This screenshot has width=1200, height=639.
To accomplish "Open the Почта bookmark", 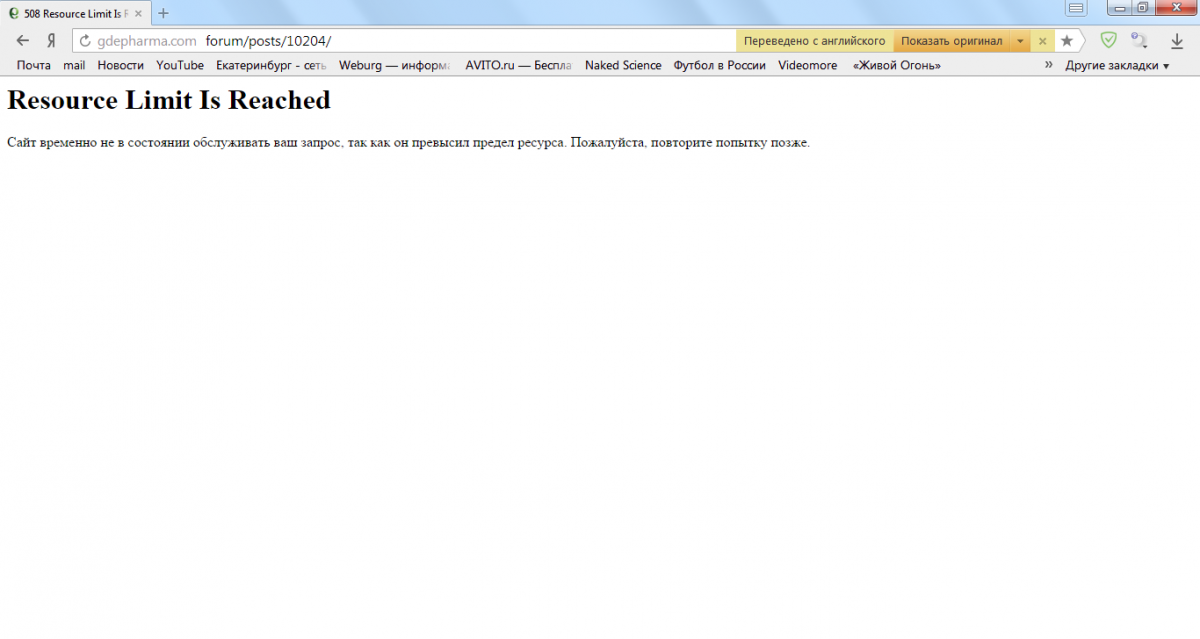I will pos(34,65).
